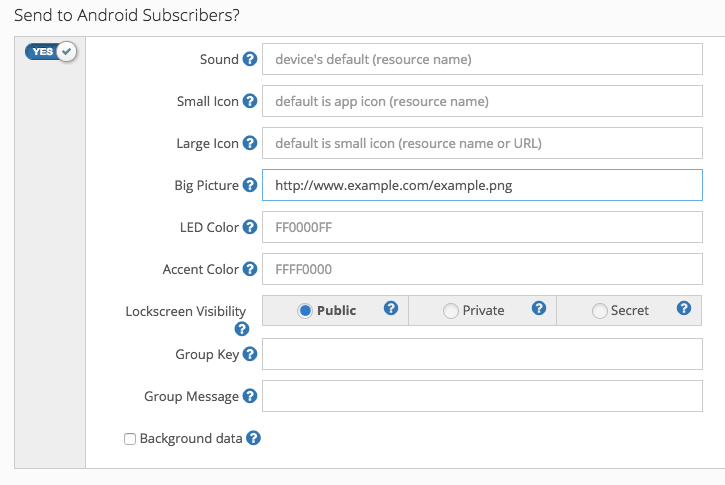This screenshot has height=485, width=725.
Task: Open help icon beside Public visibility option
Action: 392,309
